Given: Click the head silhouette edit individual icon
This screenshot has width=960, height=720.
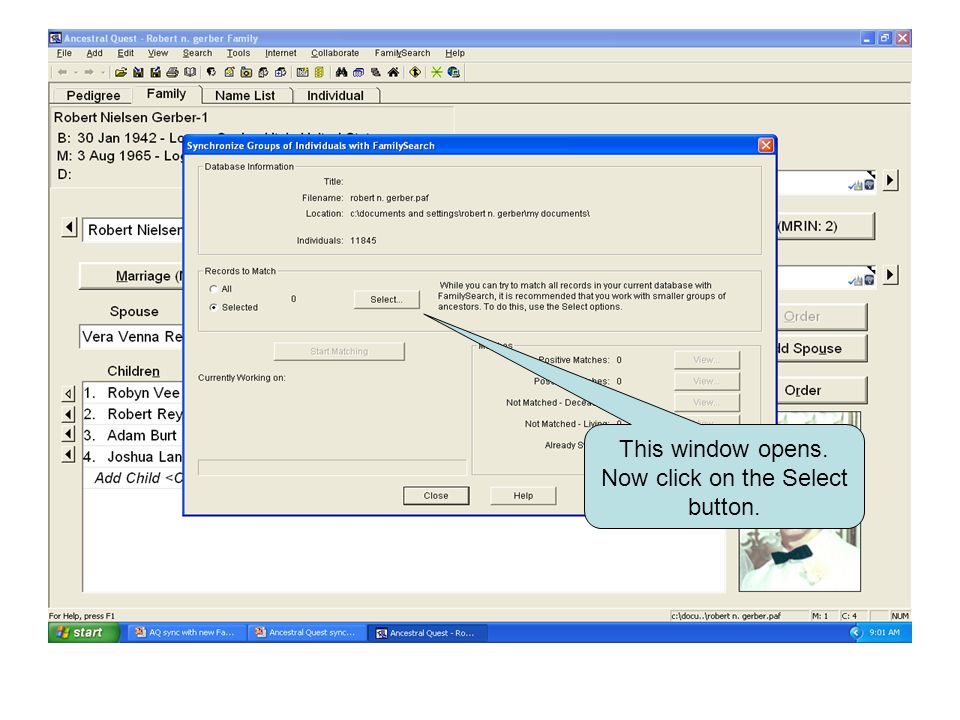Looking at the screenshot, I should [x=211, y=72].
